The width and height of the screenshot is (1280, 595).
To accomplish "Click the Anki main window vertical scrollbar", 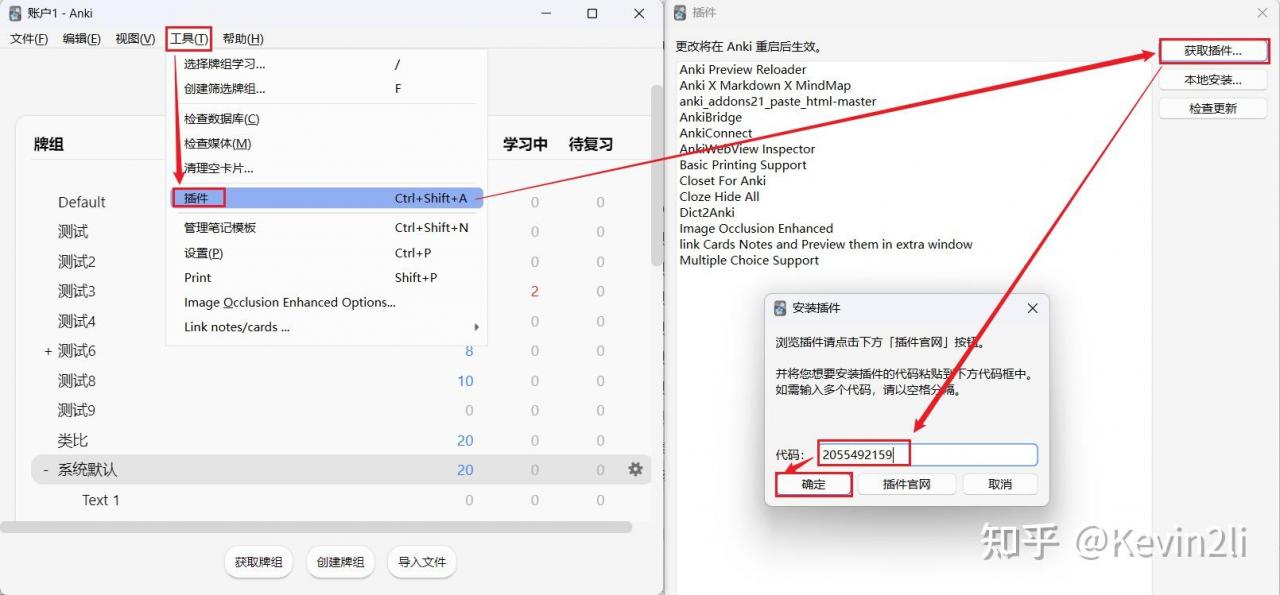I will tap(657, 175).
